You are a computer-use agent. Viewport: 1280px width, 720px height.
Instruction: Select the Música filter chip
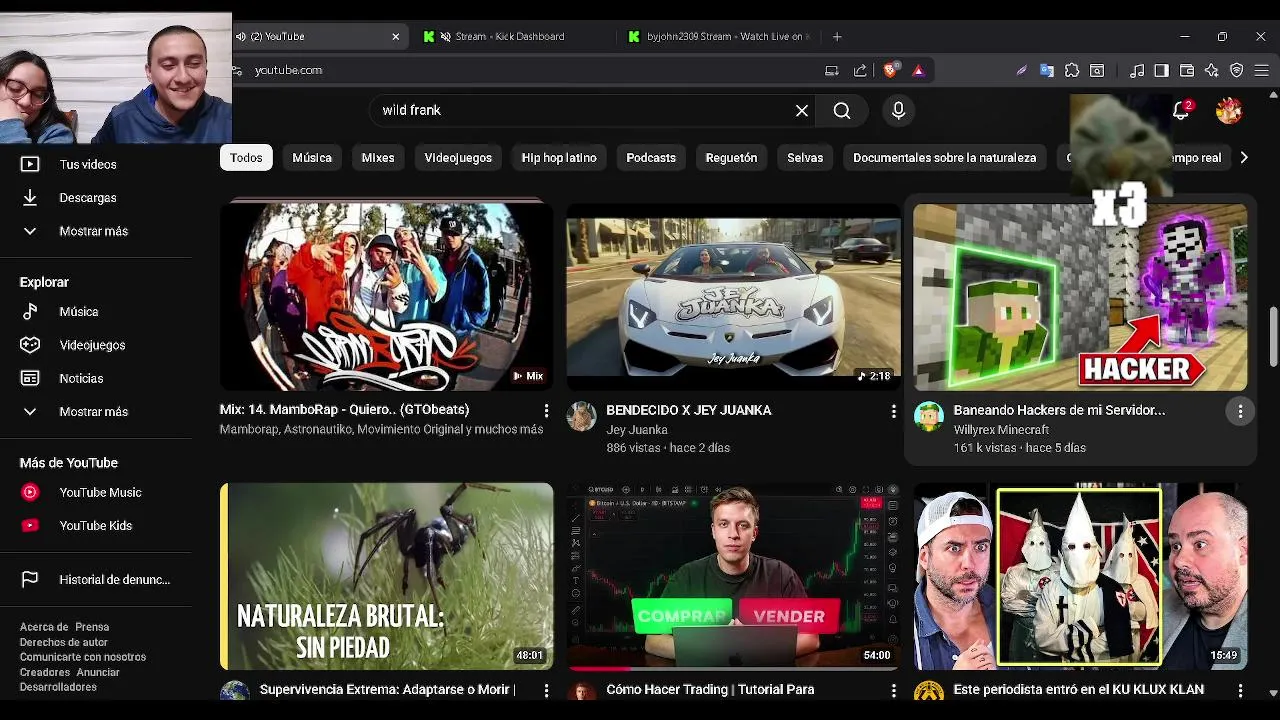click(x=312, y=158)
